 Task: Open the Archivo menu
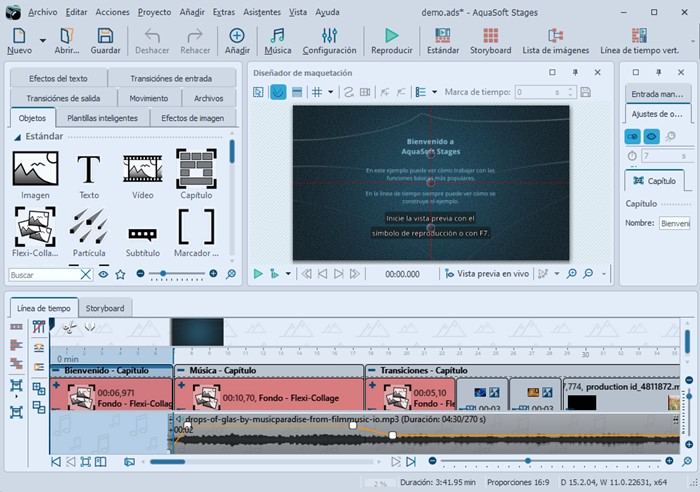point(42,12)
